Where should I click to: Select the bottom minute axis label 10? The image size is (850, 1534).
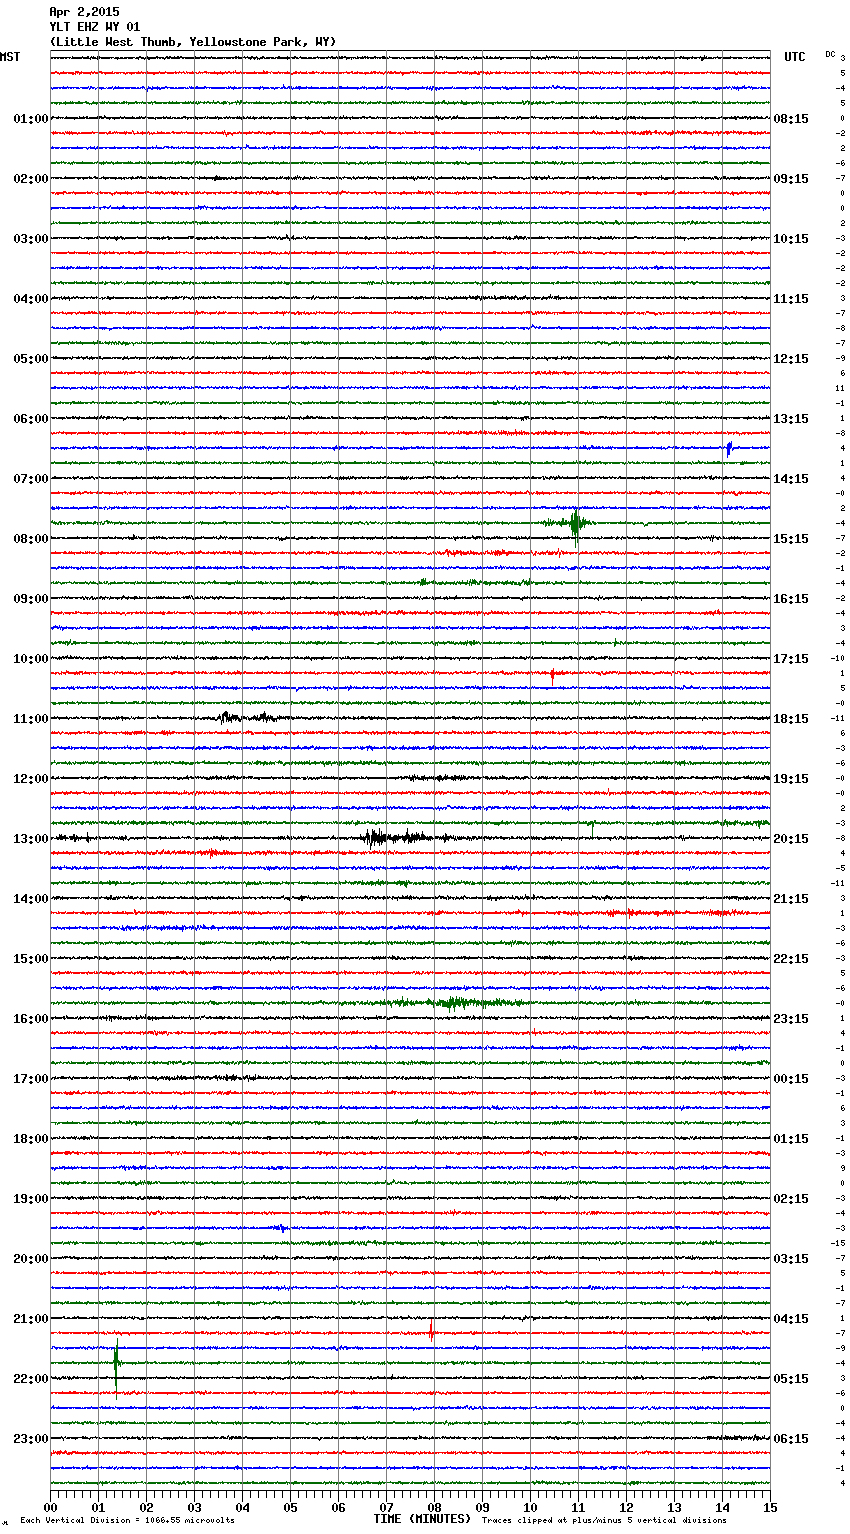pyautogui.click(x=531, y=1508)
